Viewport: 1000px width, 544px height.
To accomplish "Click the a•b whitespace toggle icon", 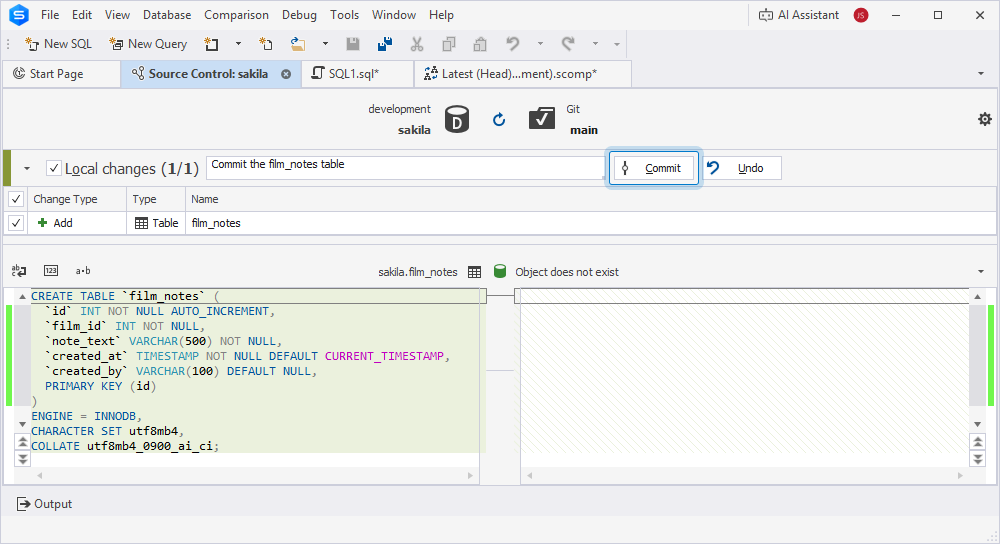I will click(x=83, y=271).
